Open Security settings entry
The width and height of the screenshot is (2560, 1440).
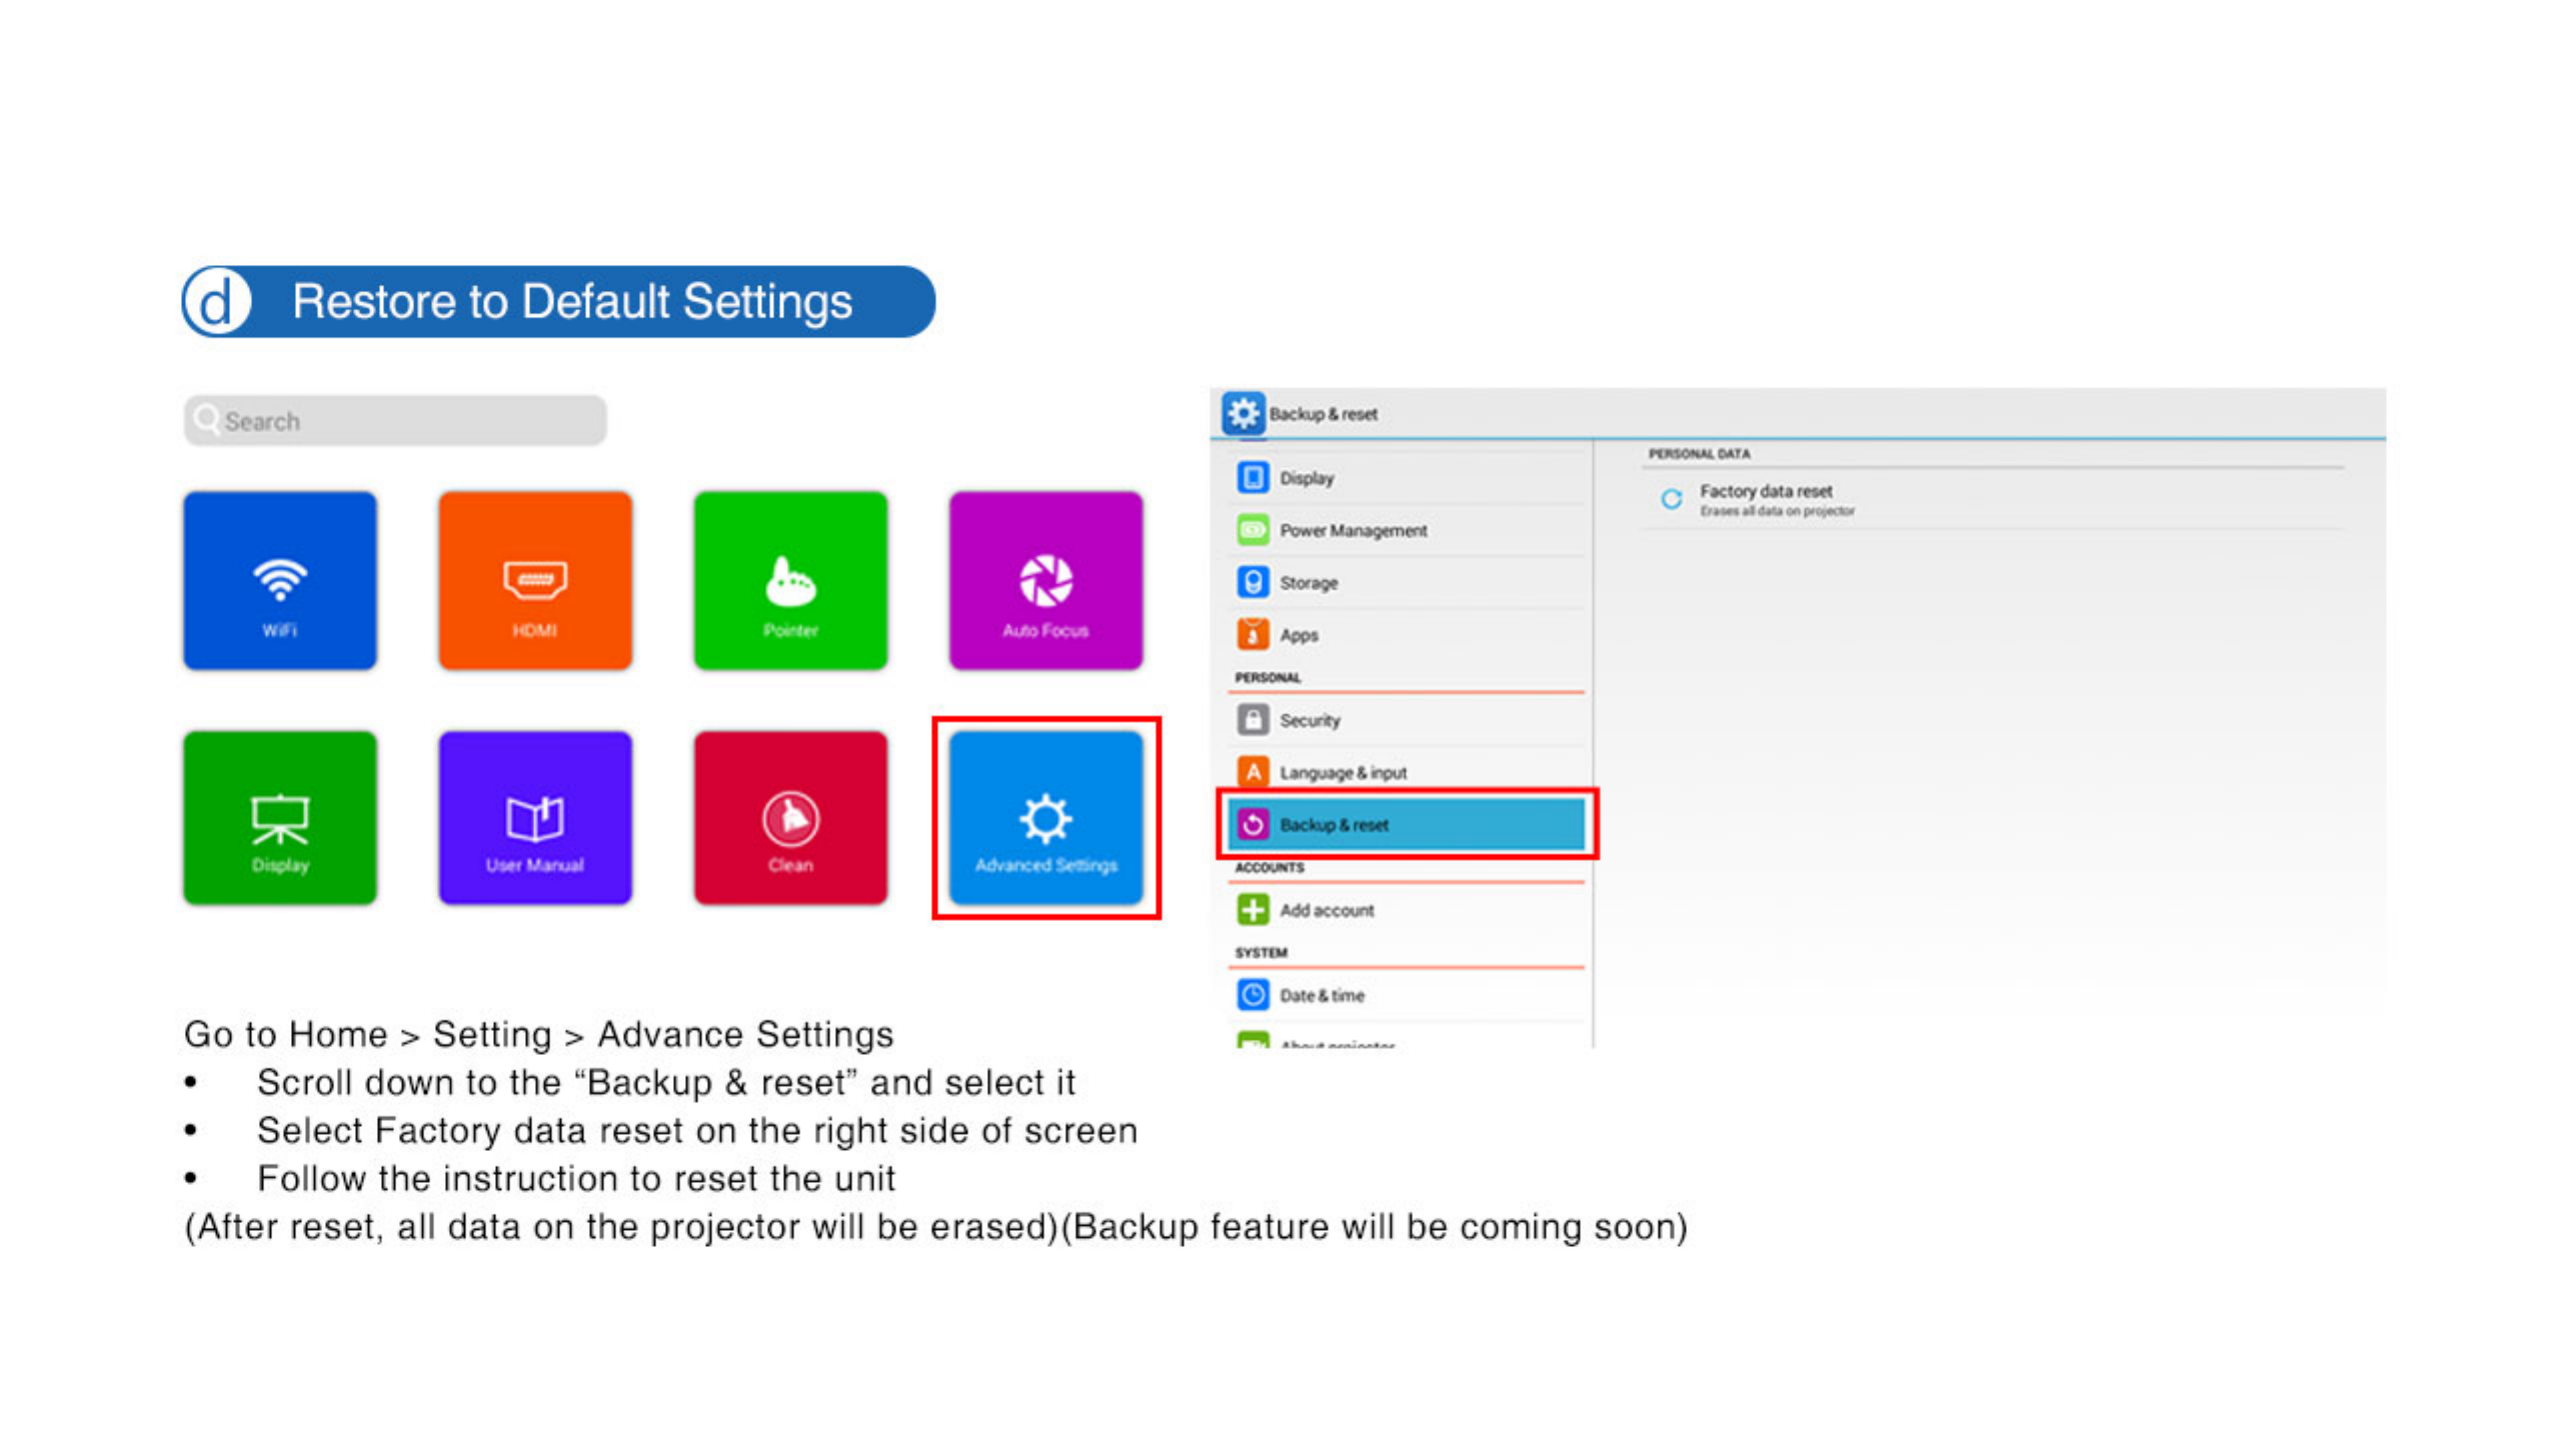pyautogui.click(x=1309, y=720)
